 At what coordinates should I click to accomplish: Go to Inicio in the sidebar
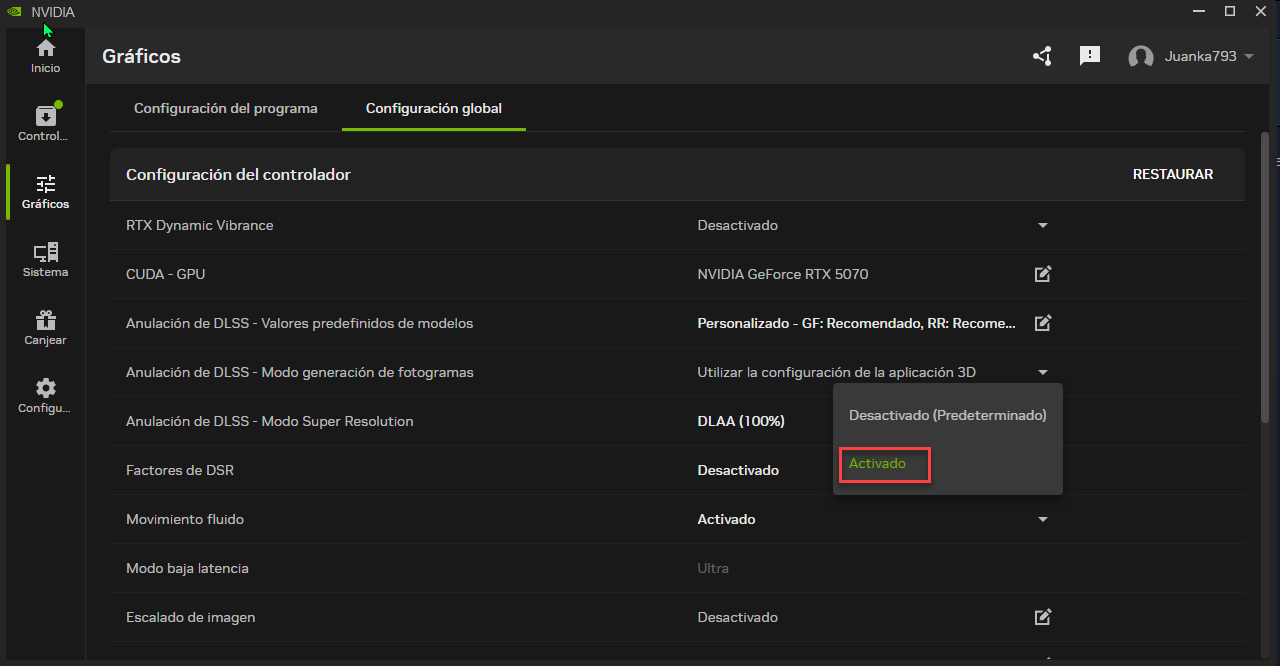(45, 56)
